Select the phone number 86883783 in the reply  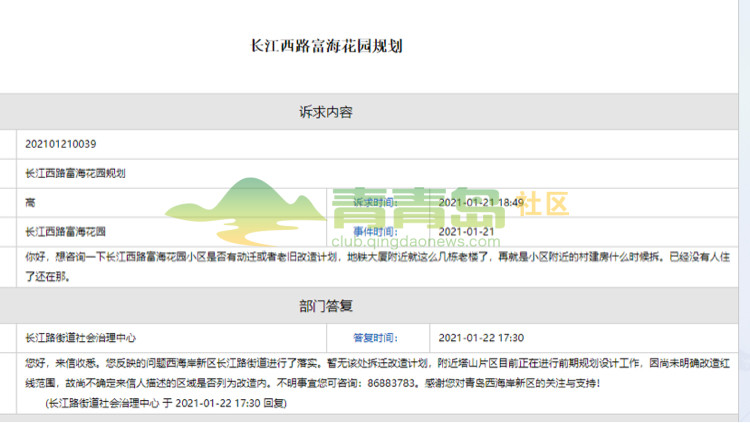(393, 383)
